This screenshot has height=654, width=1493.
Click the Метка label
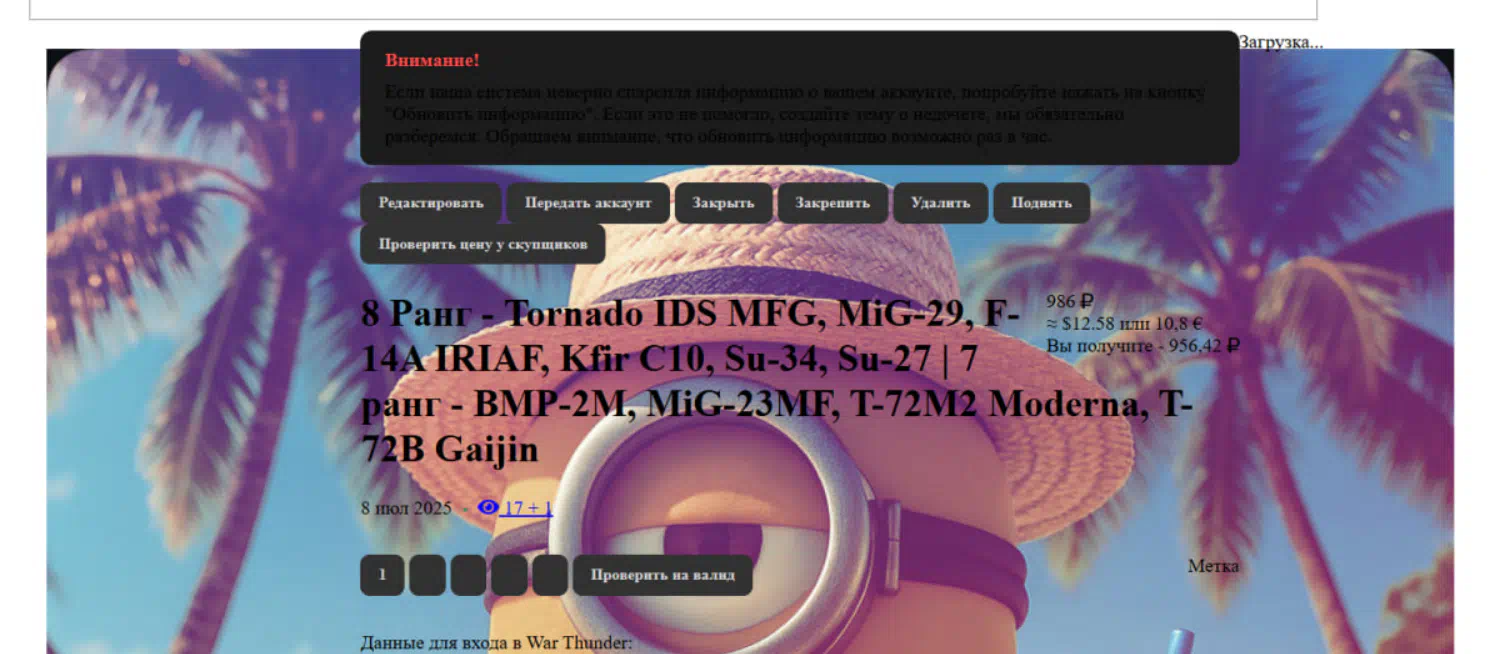(1213, 566)
